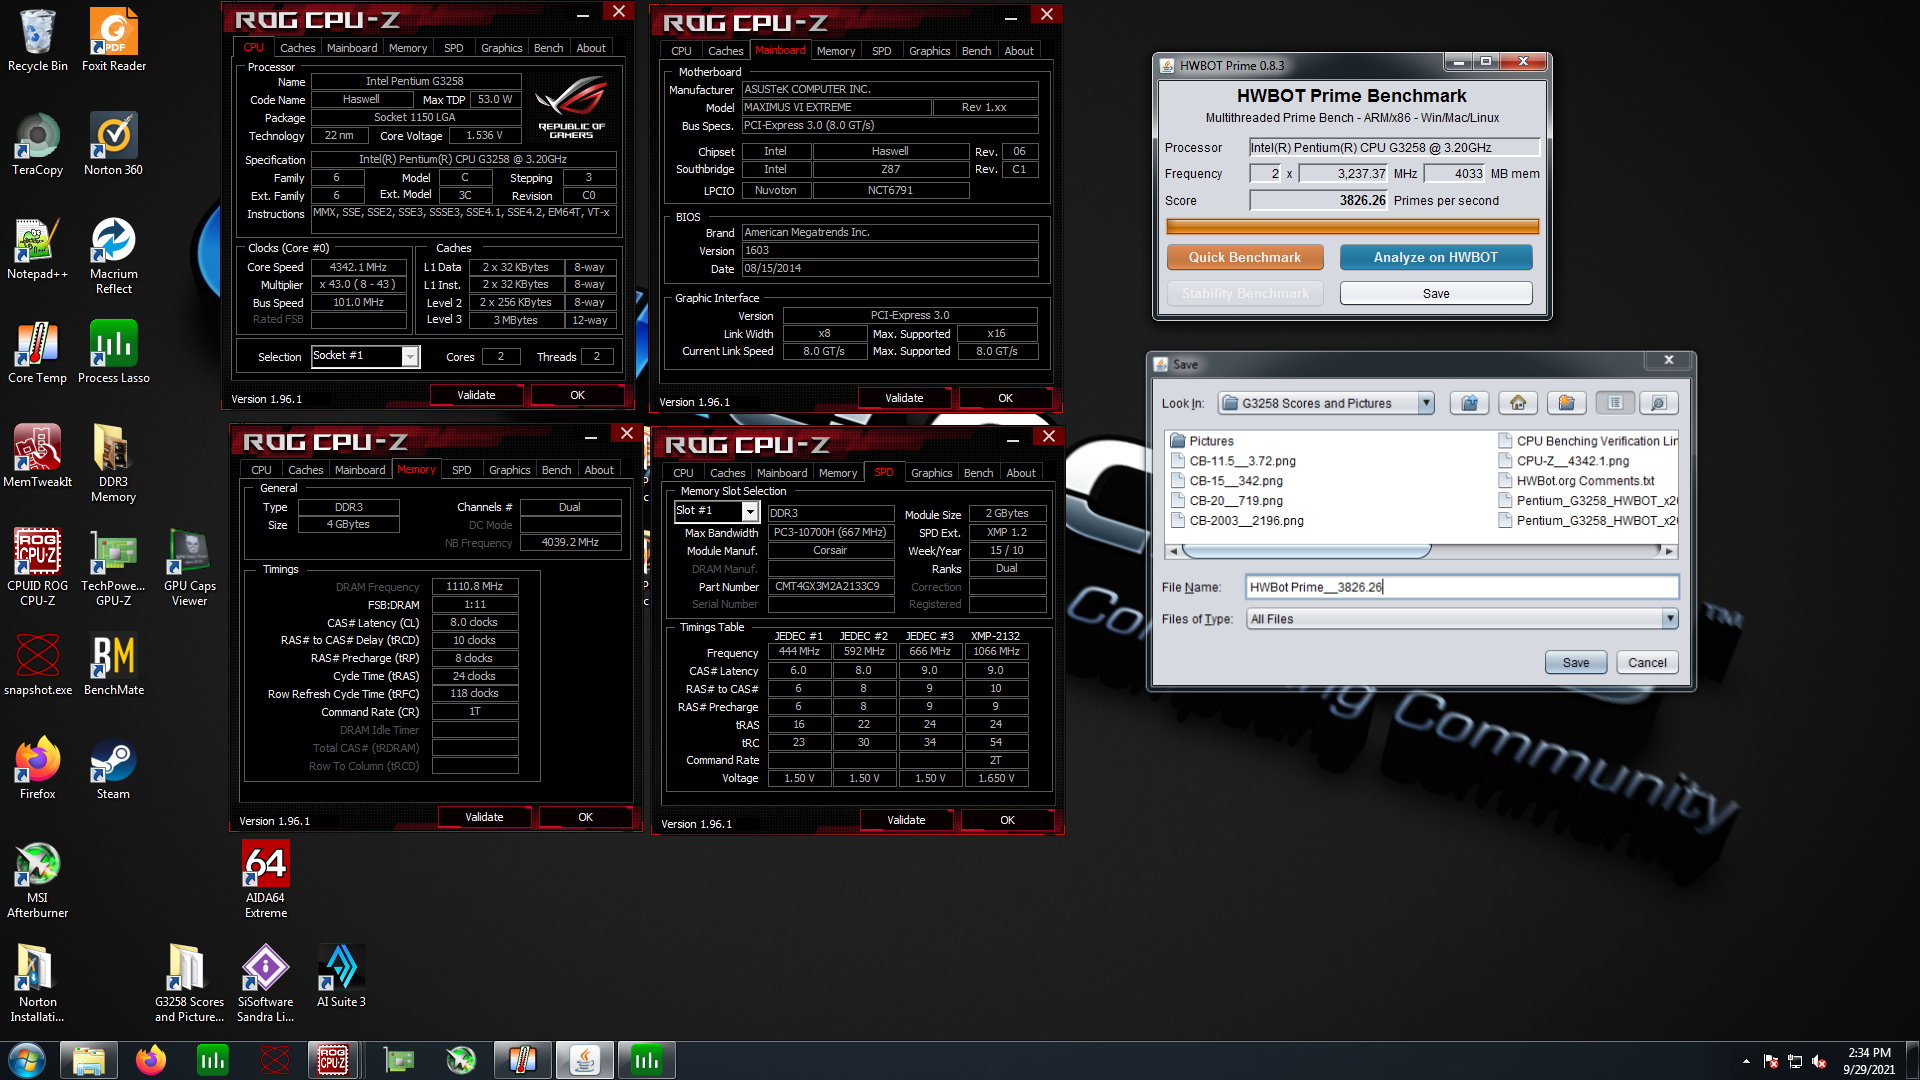Open About tab in Memory CPU-Z window
Screen dimensions: 1920x1080
(599, 470)
